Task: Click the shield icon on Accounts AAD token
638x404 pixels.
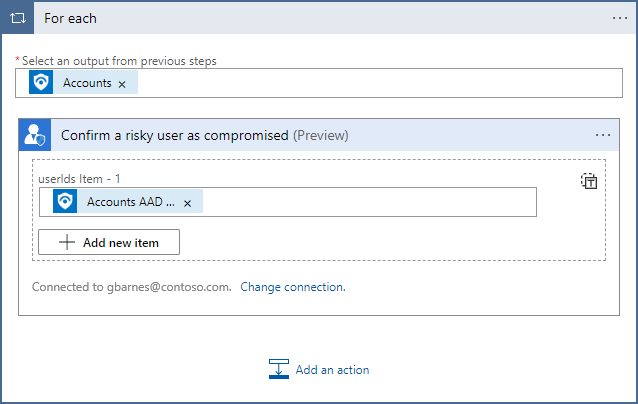Action: coord(64,202)
